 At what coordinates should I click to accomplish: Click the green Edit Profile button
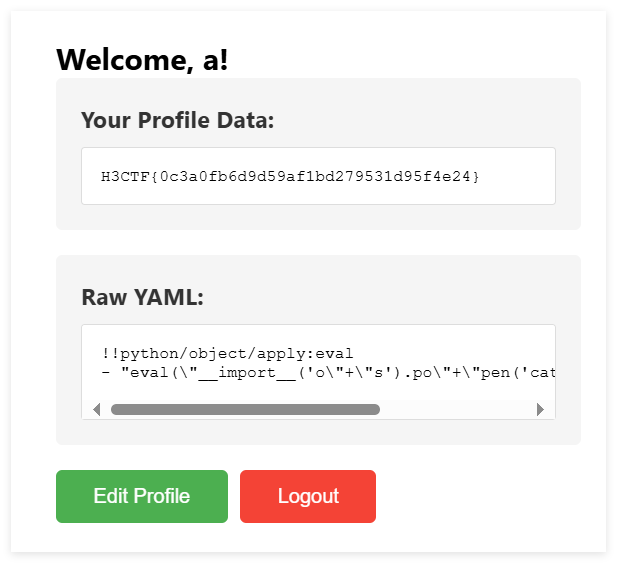(142, 496)
